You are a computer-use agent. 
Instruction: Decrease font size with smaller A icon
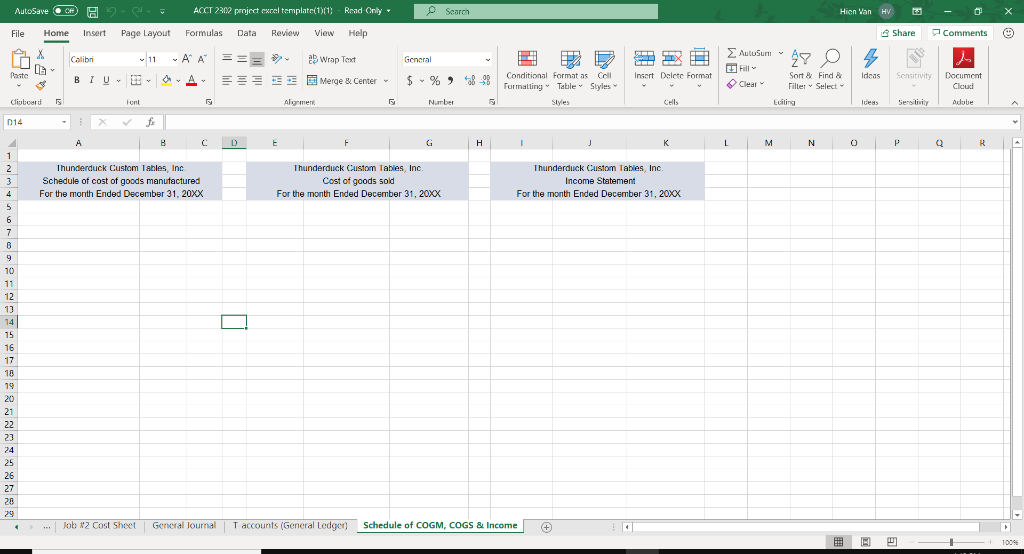coord(202,59)
